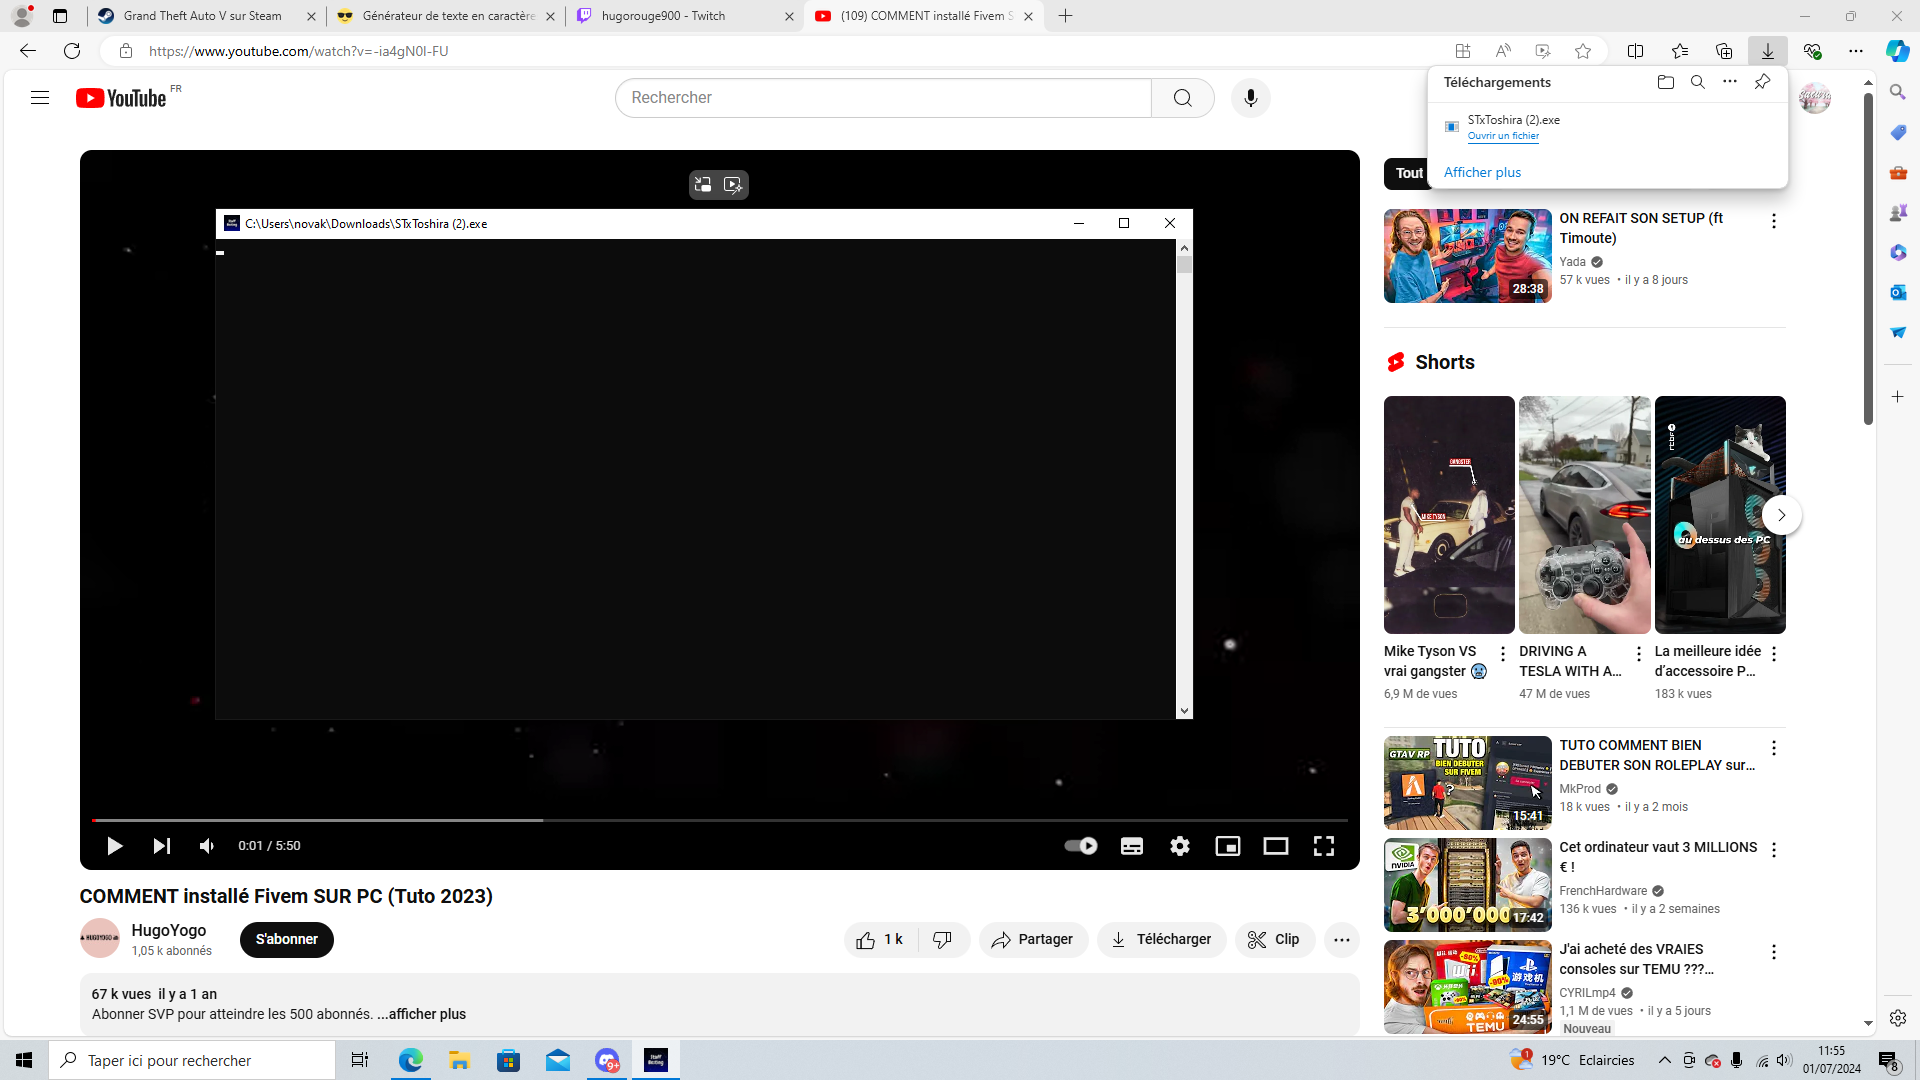1920x1080 pixels.
Task: Open the Copilot sidebar icon
Action: tap(1897, 51)
